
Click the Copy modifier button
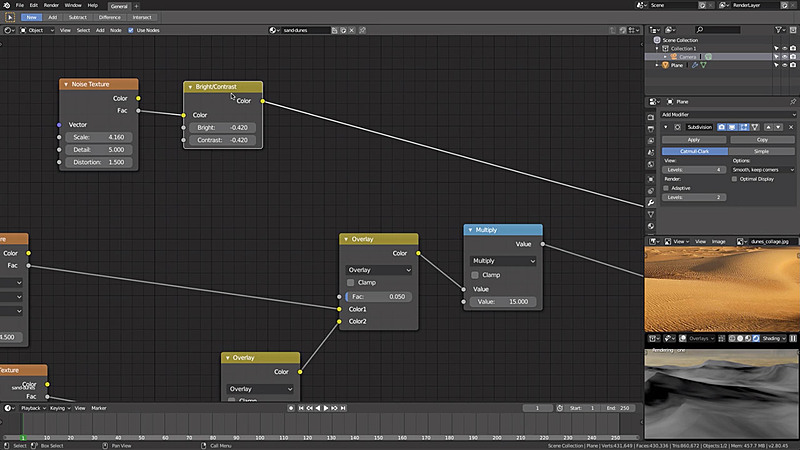(x=762, y=140)
